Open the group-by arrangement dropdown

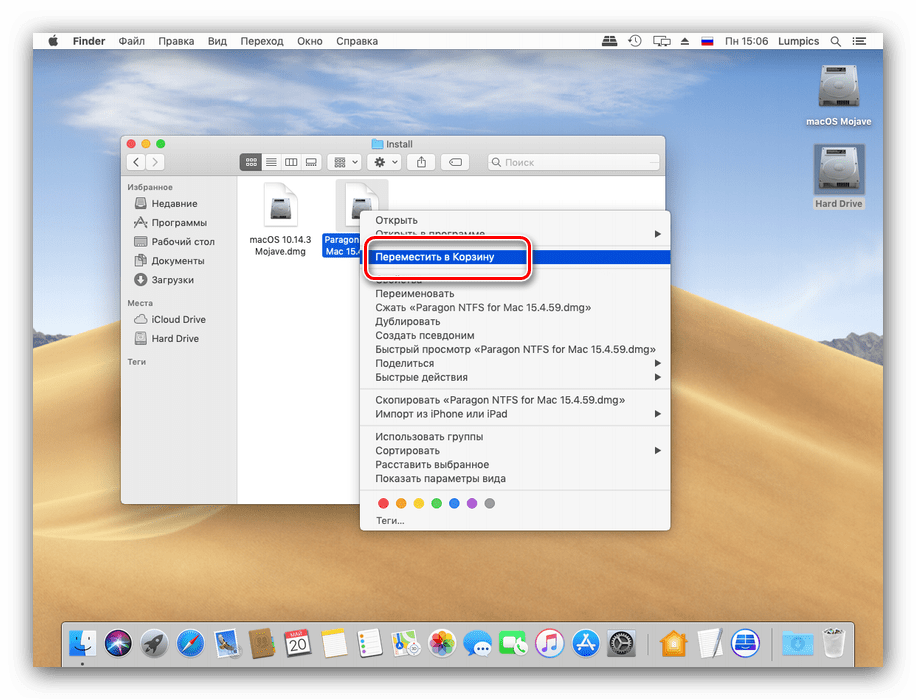coord(345,162)
